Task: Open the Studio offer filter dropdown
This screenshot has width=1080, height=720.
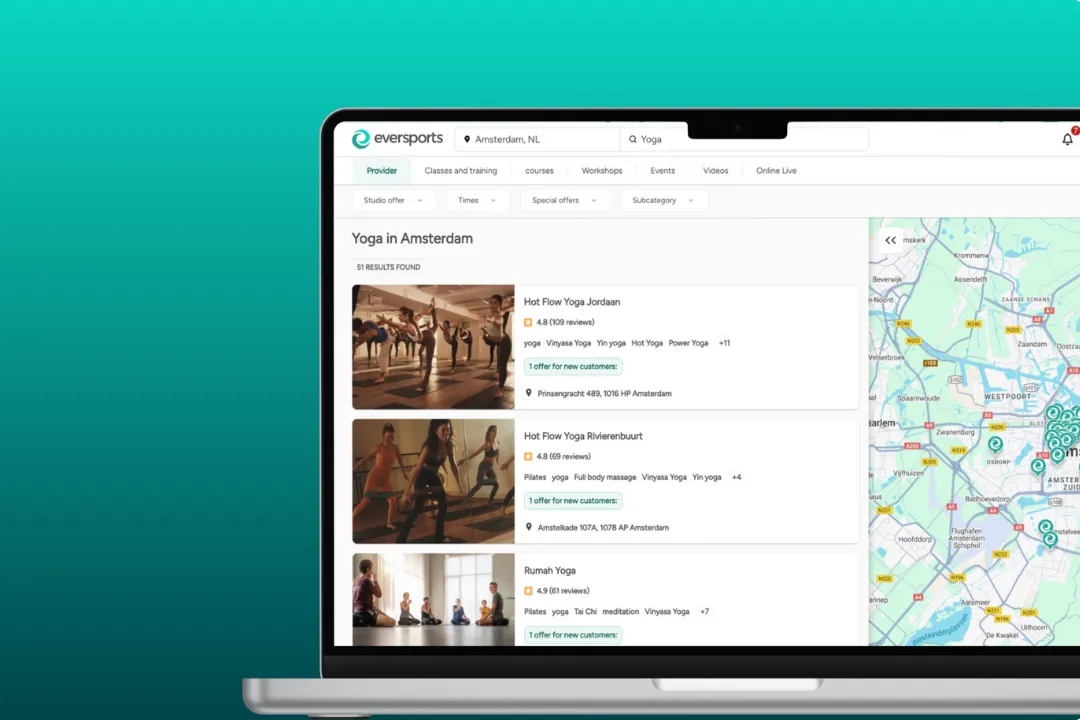Action: (x=393, y=200)
